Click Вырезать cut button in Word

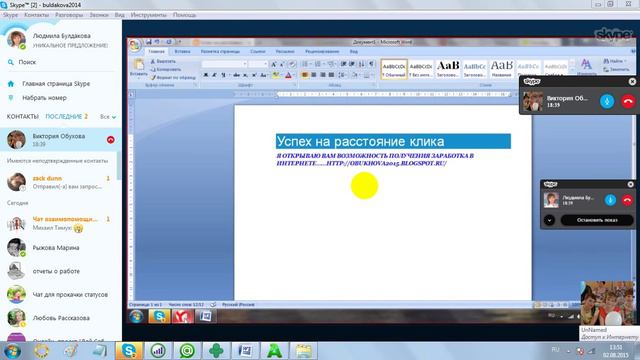[x=163, y=61]
